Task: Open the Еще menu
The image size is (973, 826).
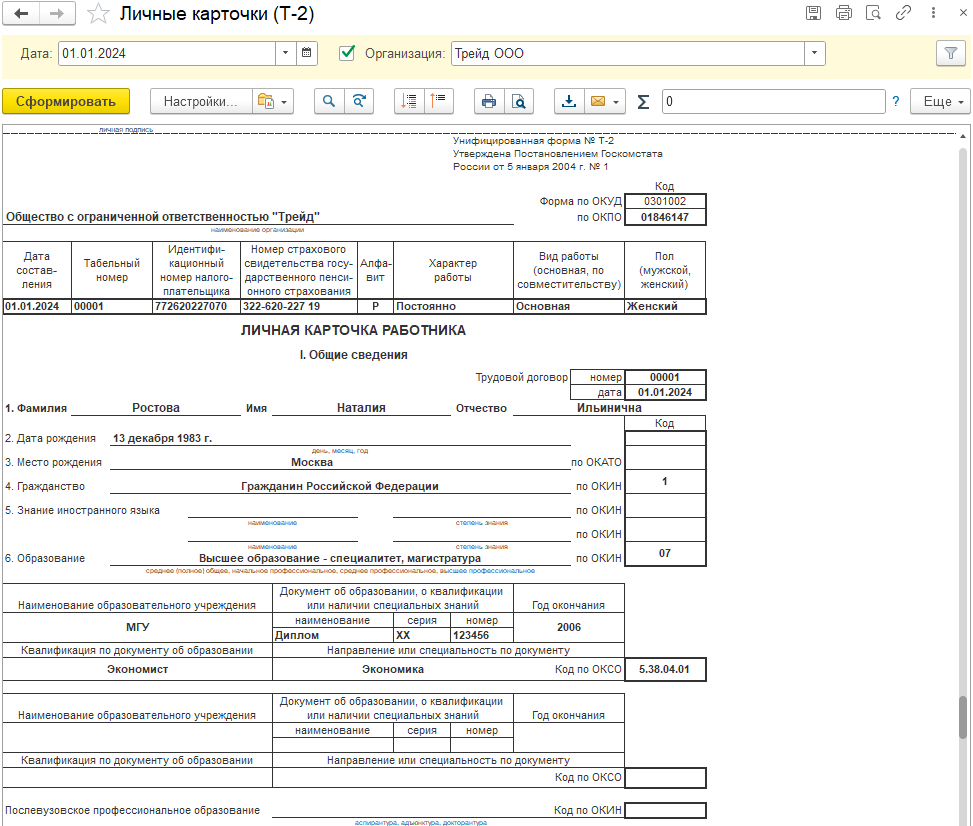Action: [940, 101]
